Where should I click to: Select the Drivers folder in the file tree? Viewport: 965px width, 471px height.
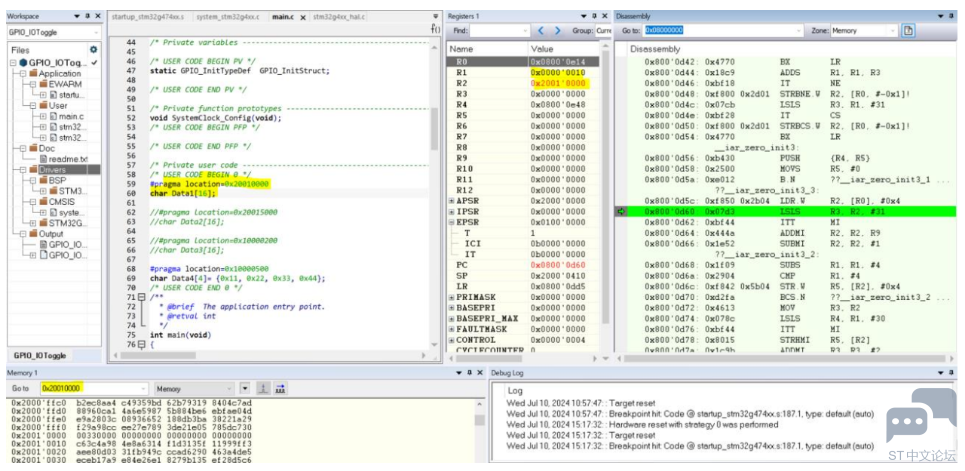pyautogui.click(x=52, y=169)
